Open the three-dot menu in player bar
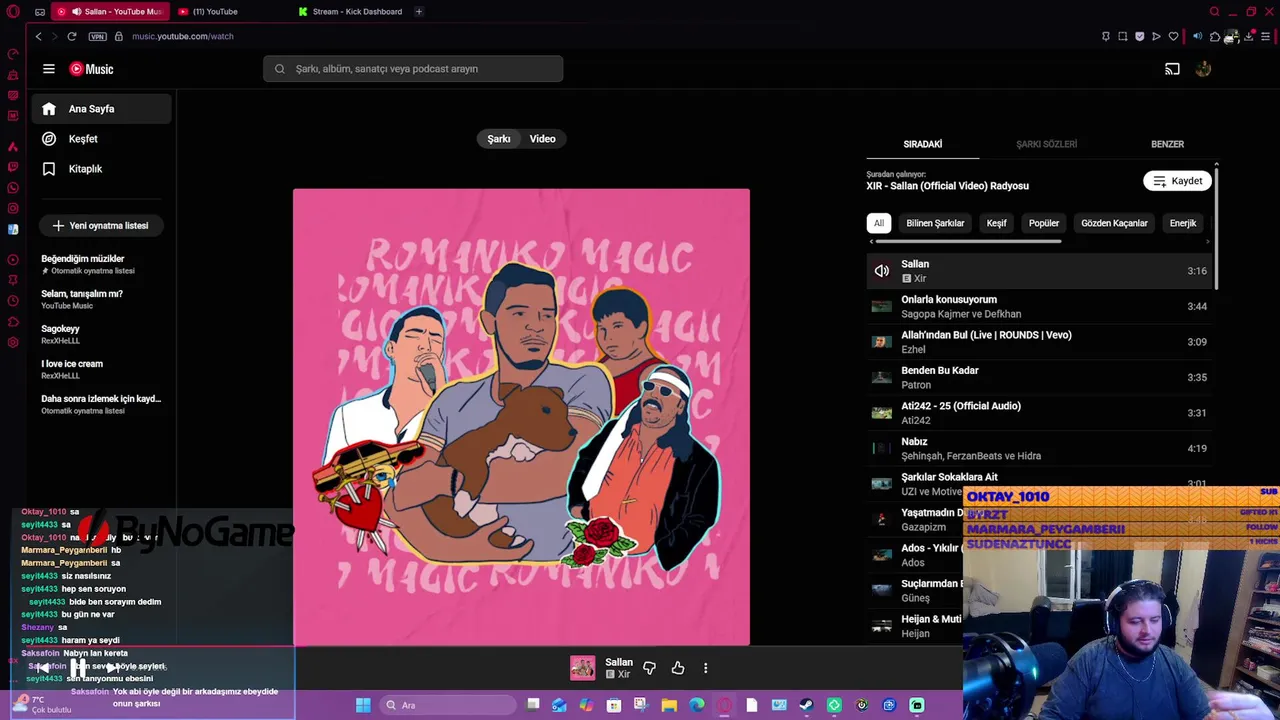1280x720 pixels. (x=705, y=668)
